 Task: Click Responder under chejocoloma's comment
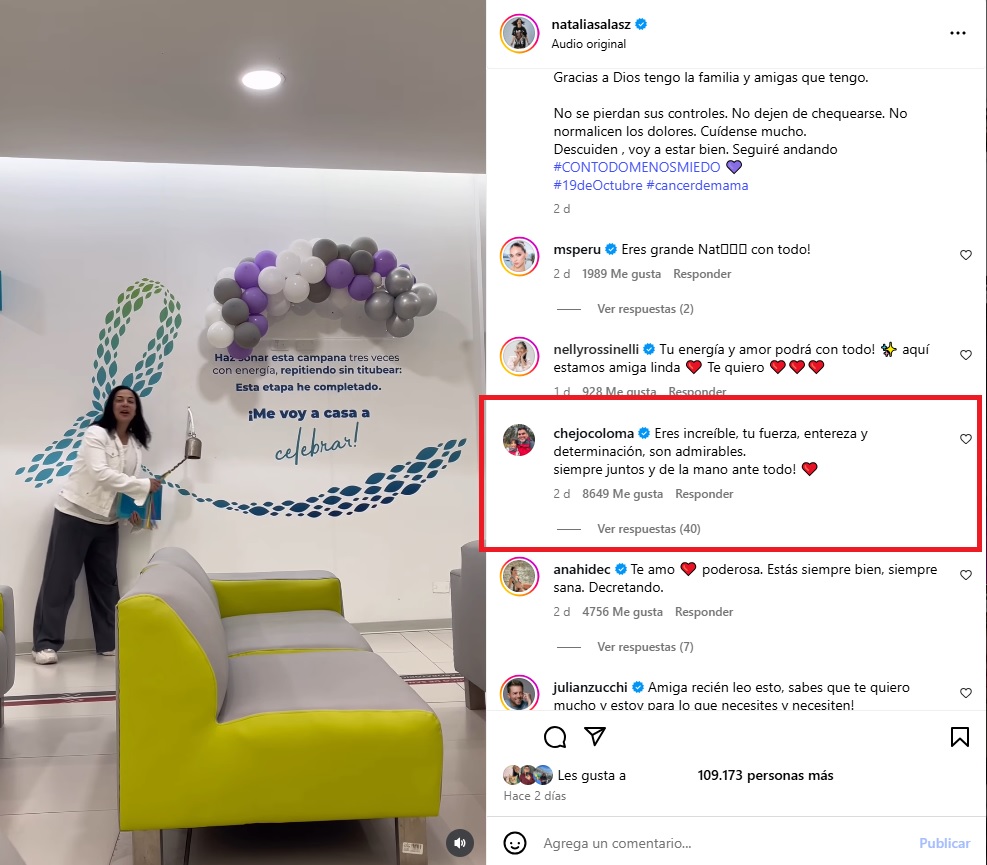[704, 494]
